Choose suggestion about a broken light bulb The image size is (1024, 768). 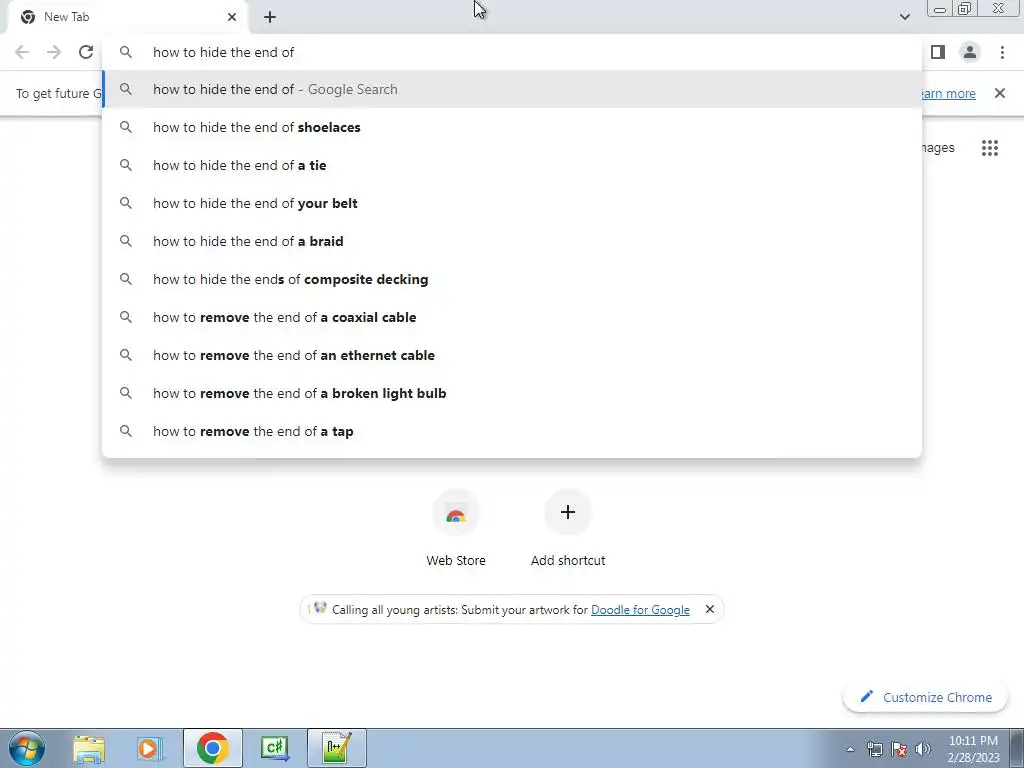(512, 393)
